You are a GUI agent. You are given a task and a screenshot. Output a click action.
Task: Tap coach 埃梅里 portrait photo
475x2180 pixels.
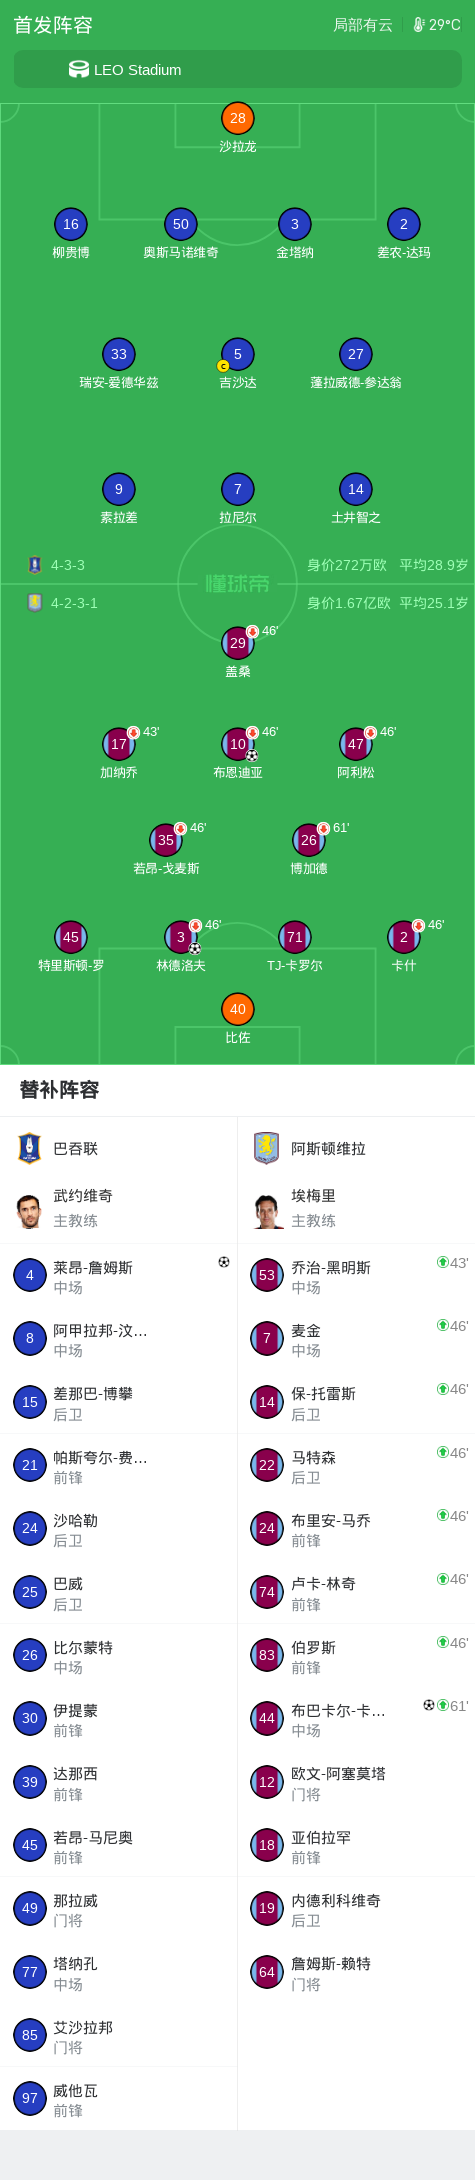coord(267,1211)
